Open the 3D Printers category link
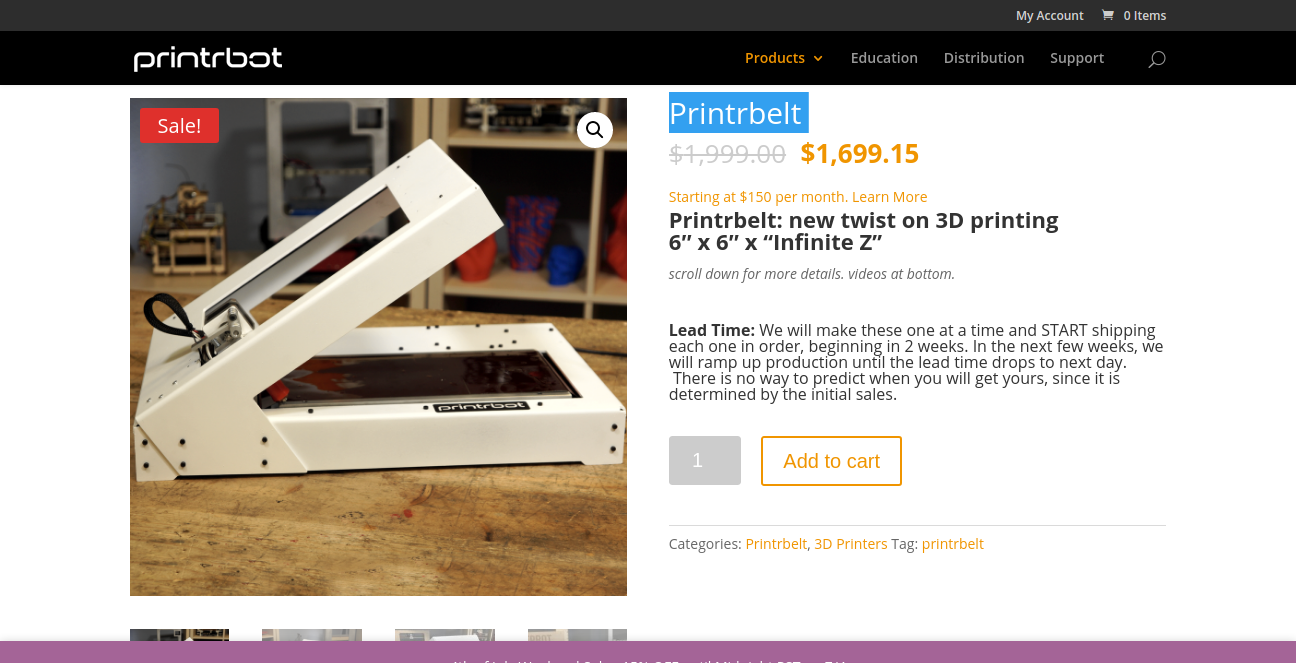The image size is (1296, 663). click(851, 544)
